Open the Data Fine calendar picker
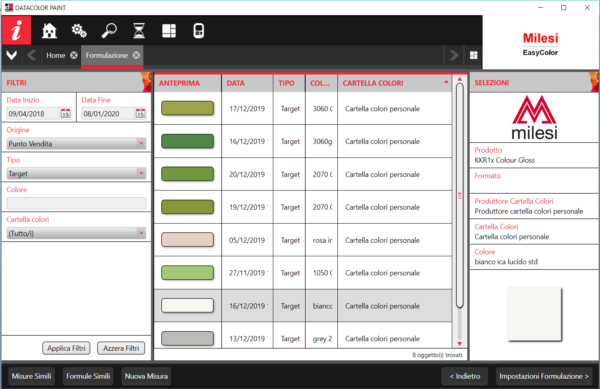Screen dimensions: 600x389 click(140, 113)
